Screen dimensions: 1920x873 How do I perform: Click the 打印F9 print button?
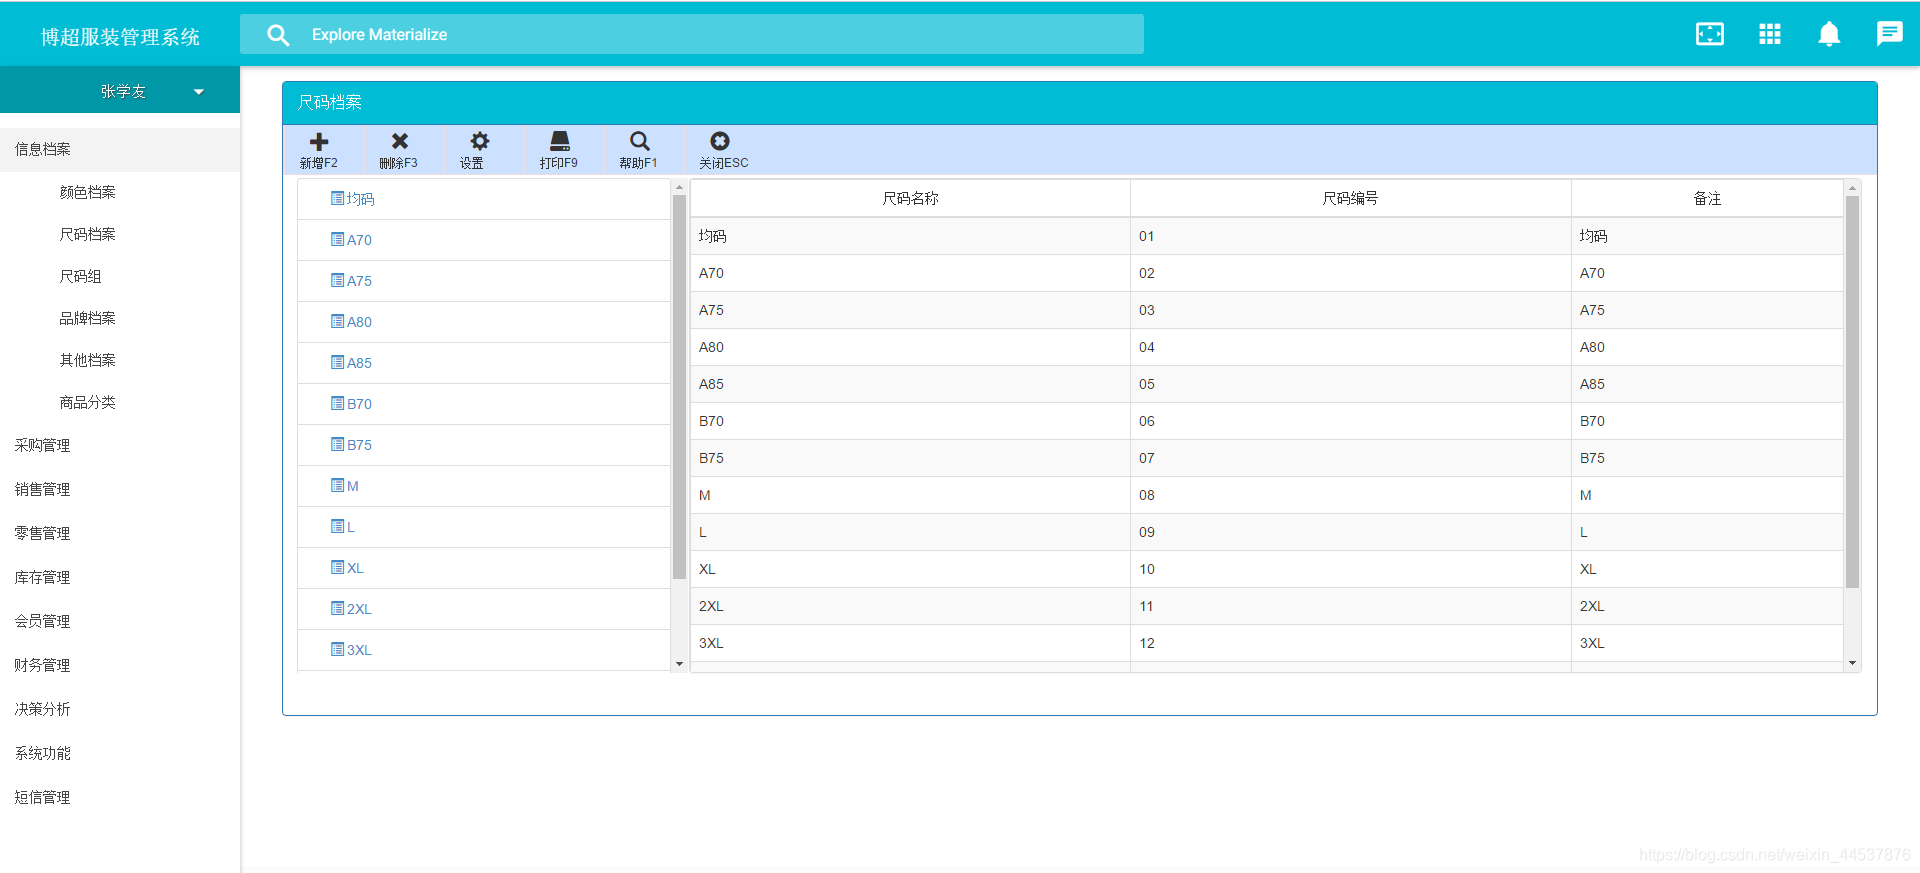[559, 150]
